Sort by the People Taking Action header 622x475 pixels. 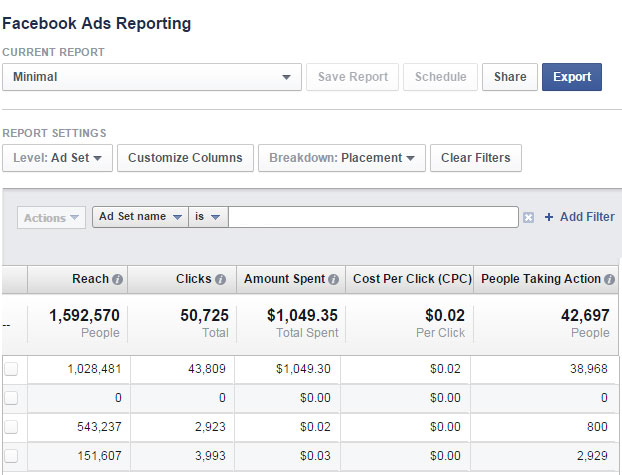click(x=546, y=279)
